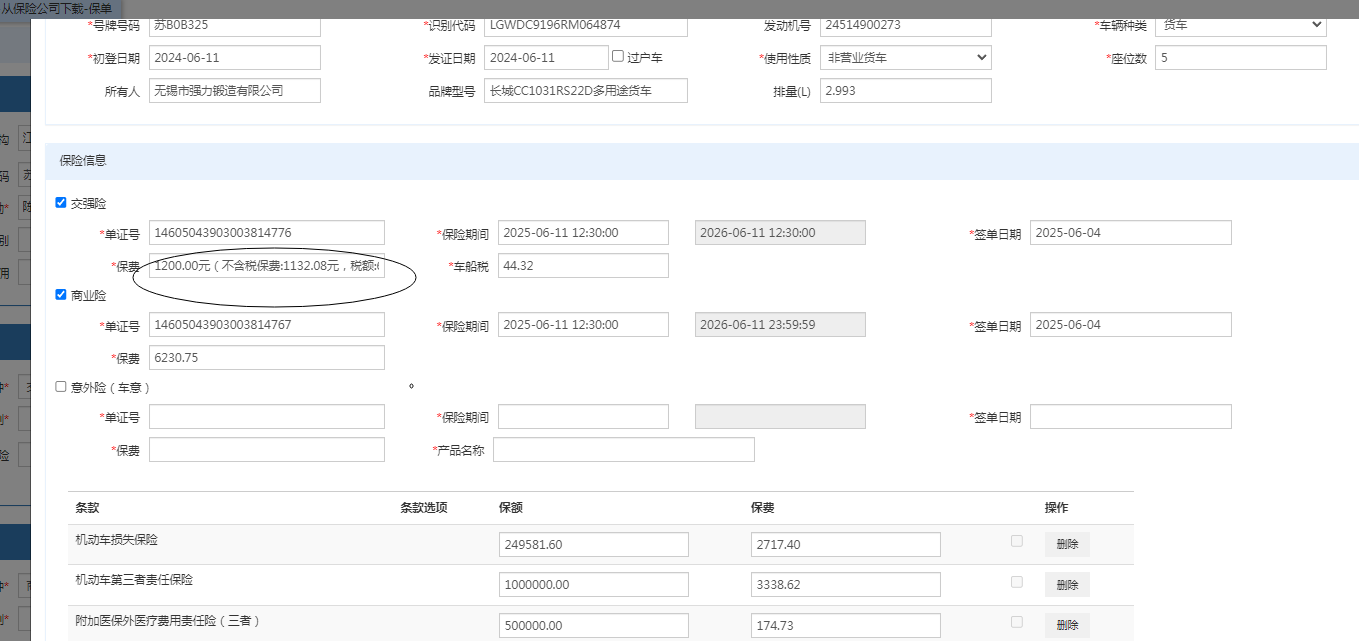Click the 所有人 field 无锡市强力锻造有限公司

pyautogui.click(x=235, y=91)
